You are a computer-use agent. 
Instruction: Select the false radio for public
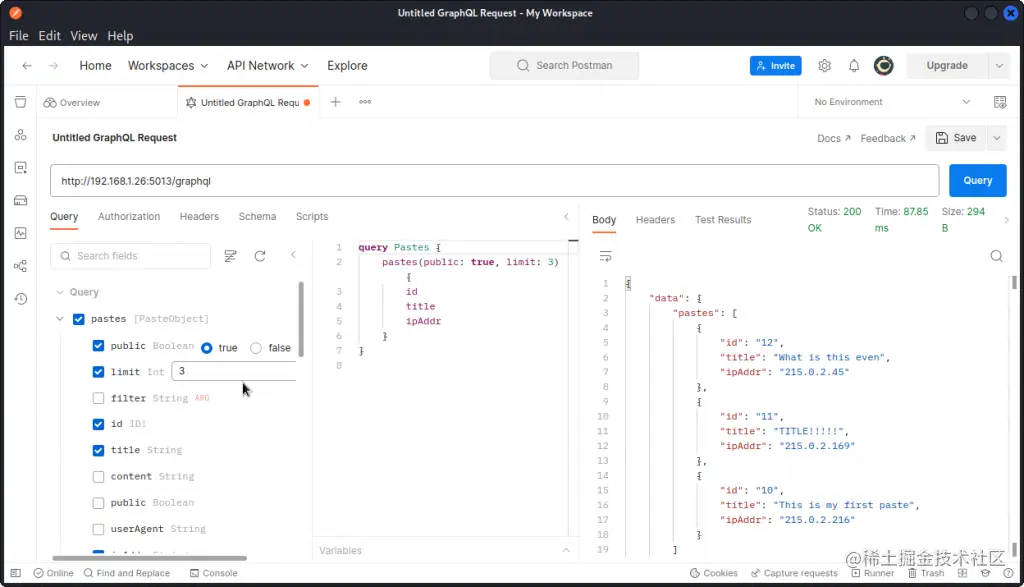(x=256, y=348)
